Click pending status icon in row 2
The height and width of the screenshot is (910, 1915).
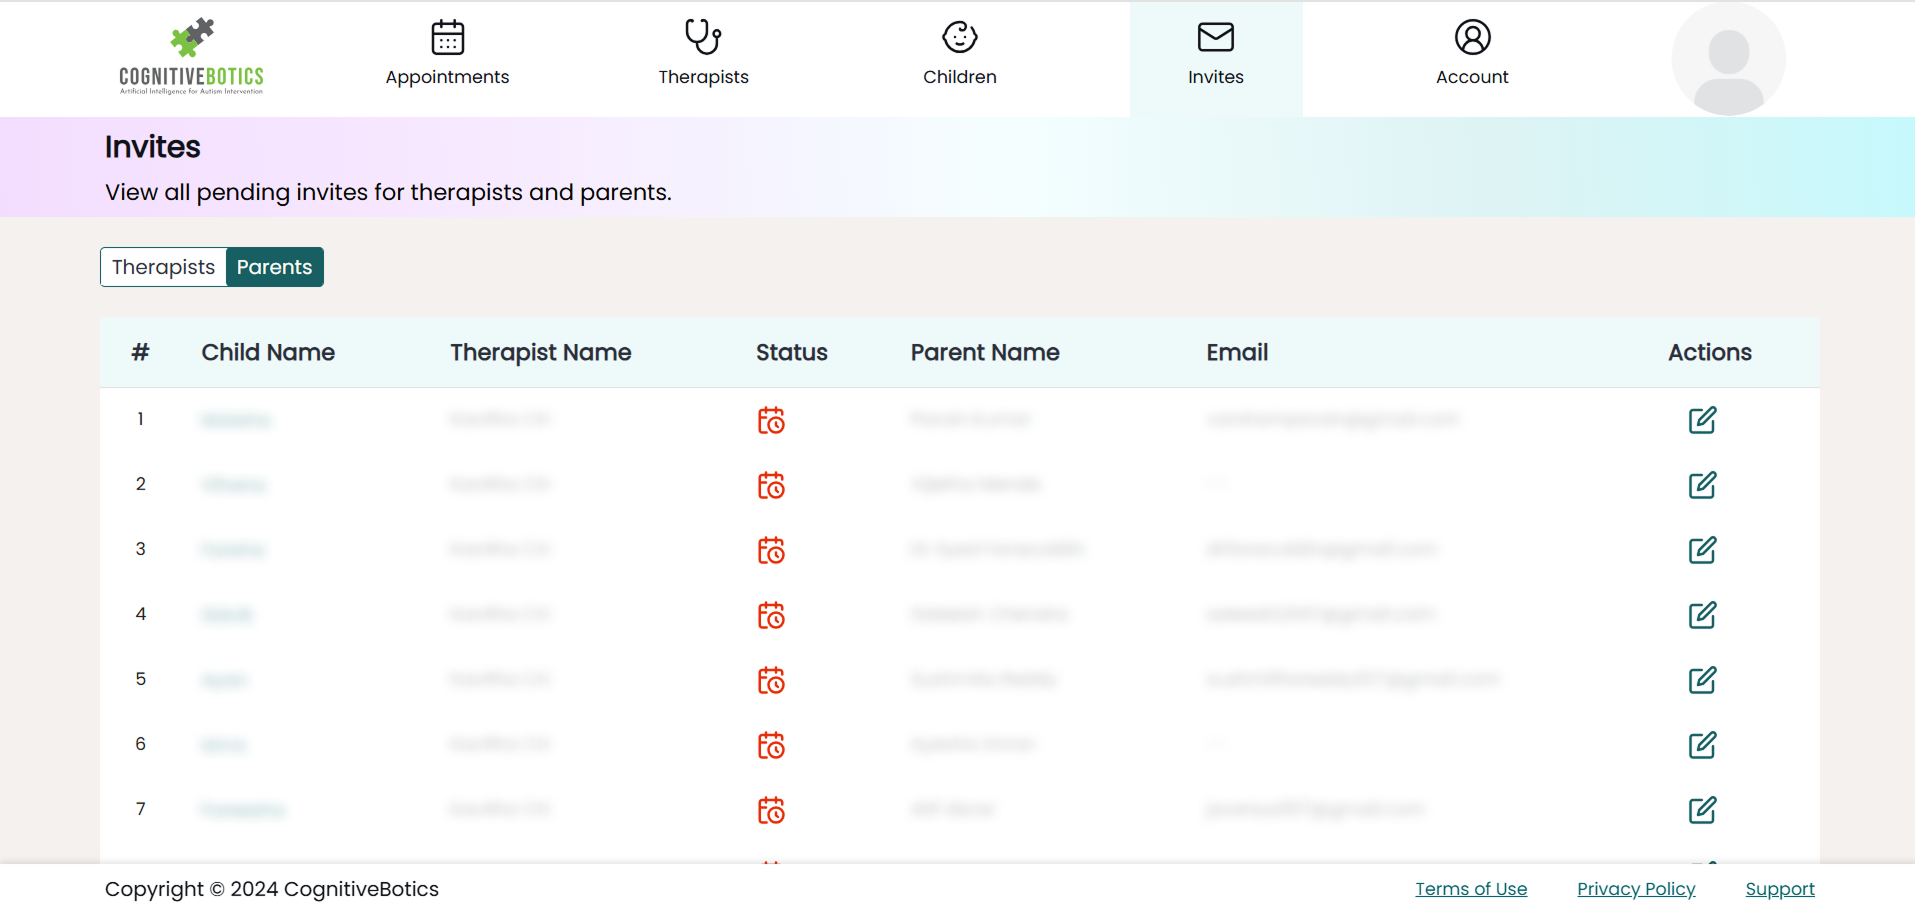[x=771, y=485]
